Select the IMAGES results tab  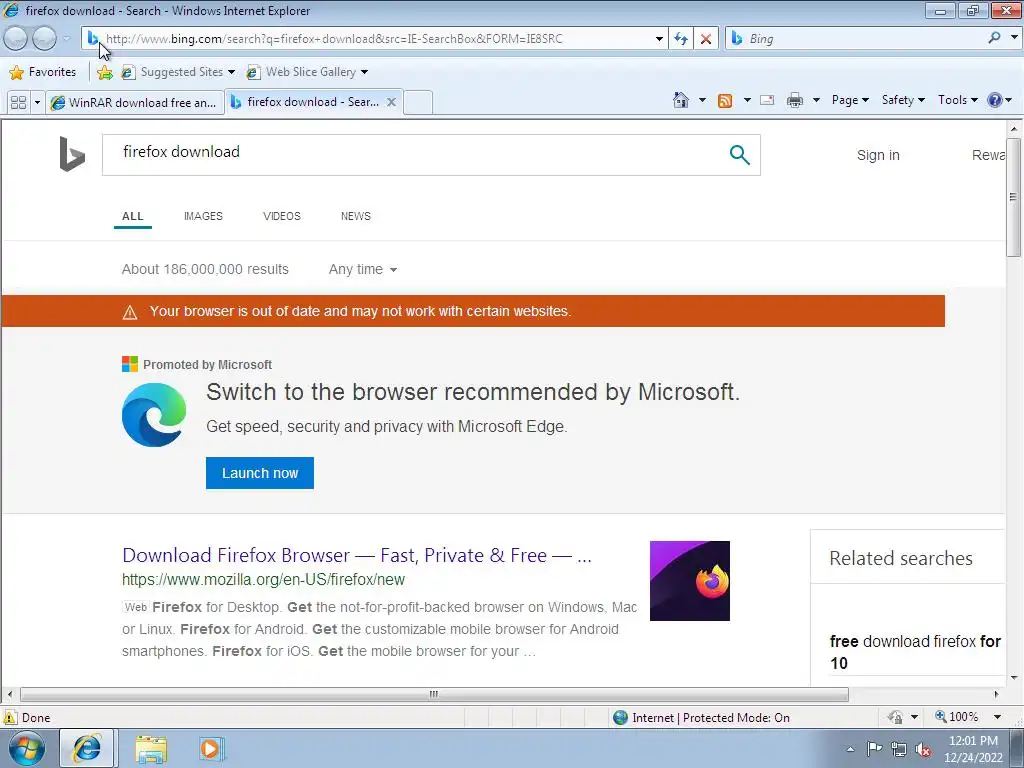203,216
